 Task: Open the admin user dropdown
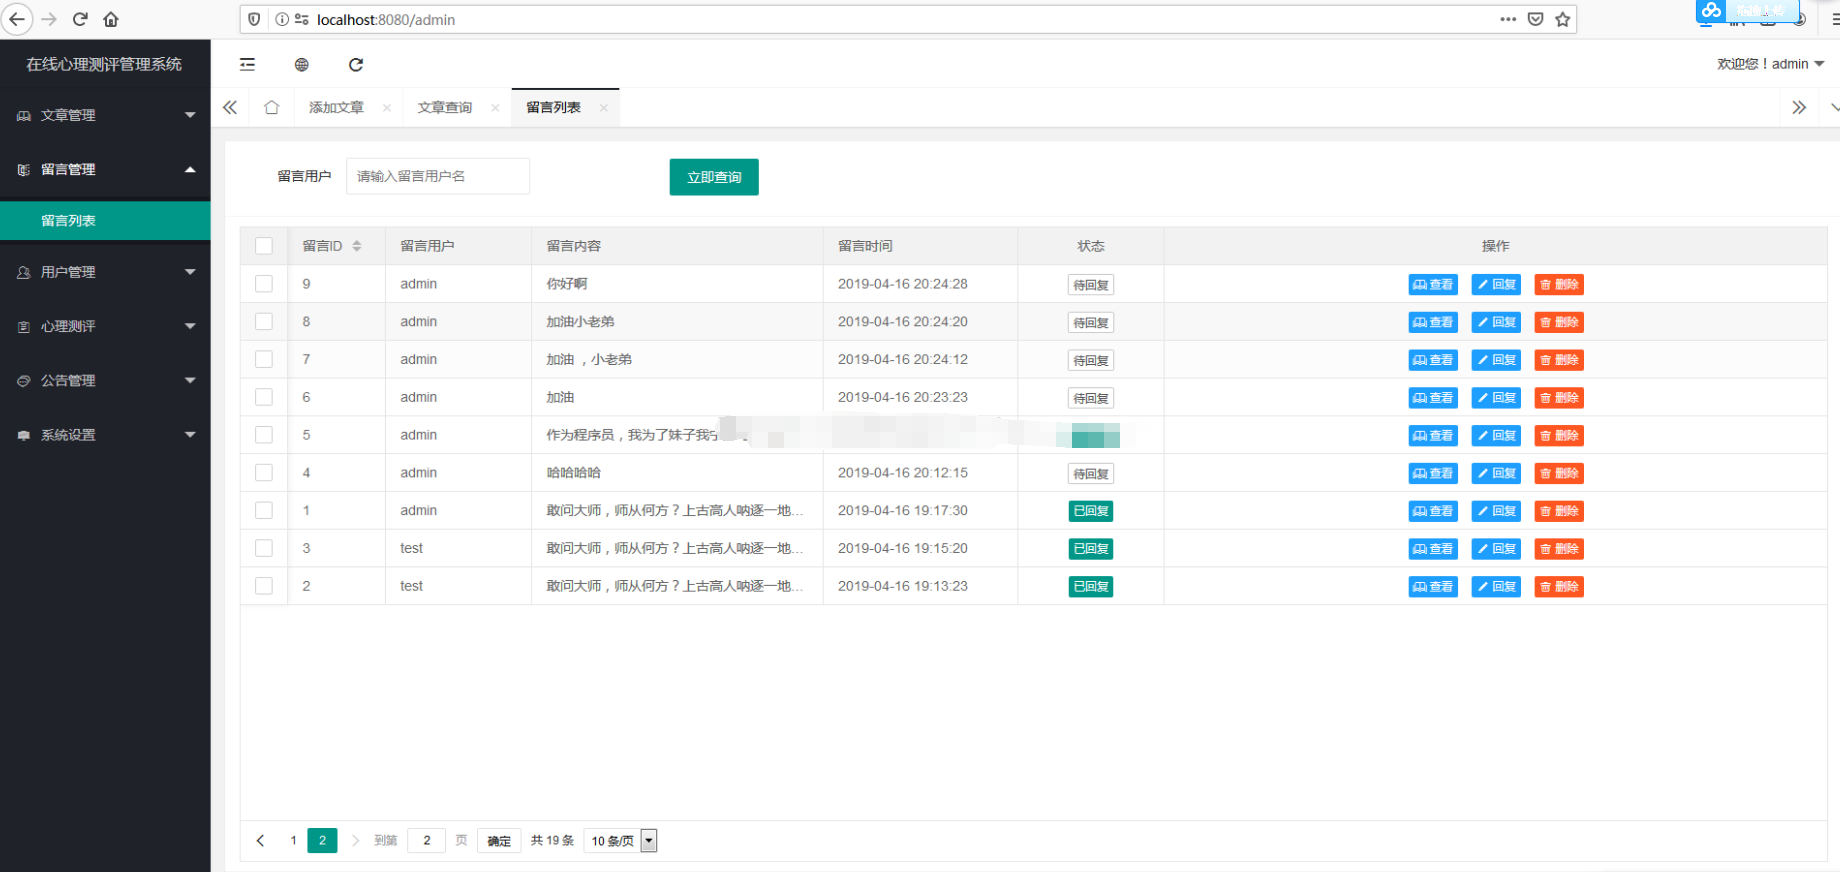pyautogui.click(x=1770, y=64)
